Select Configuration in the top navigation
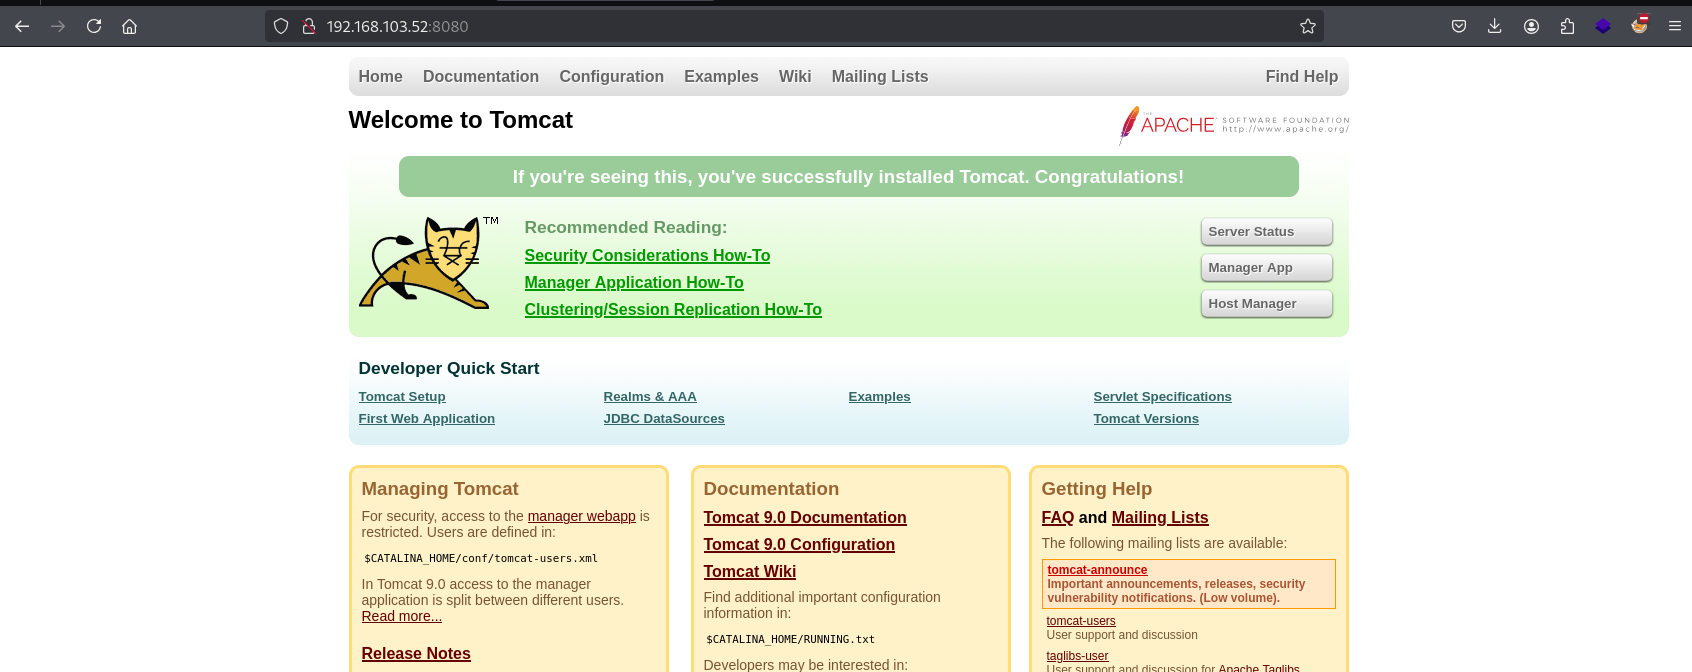 pos(611,76)
